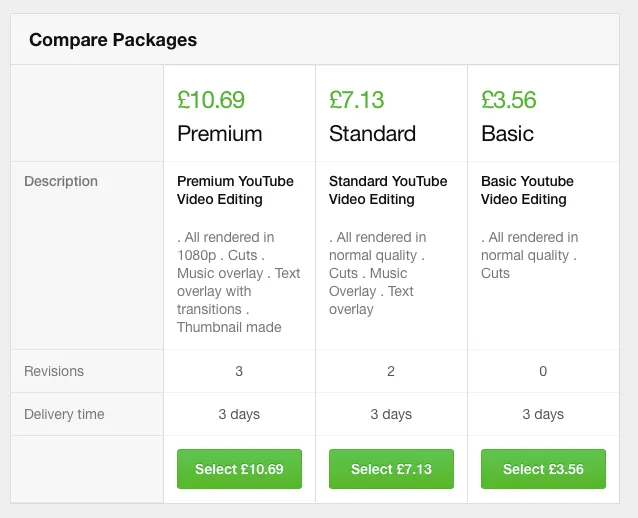Click the Standard revisions count of 2
Image resolution: width=638 pixels, height=518 pixels.
click(391, 371)
